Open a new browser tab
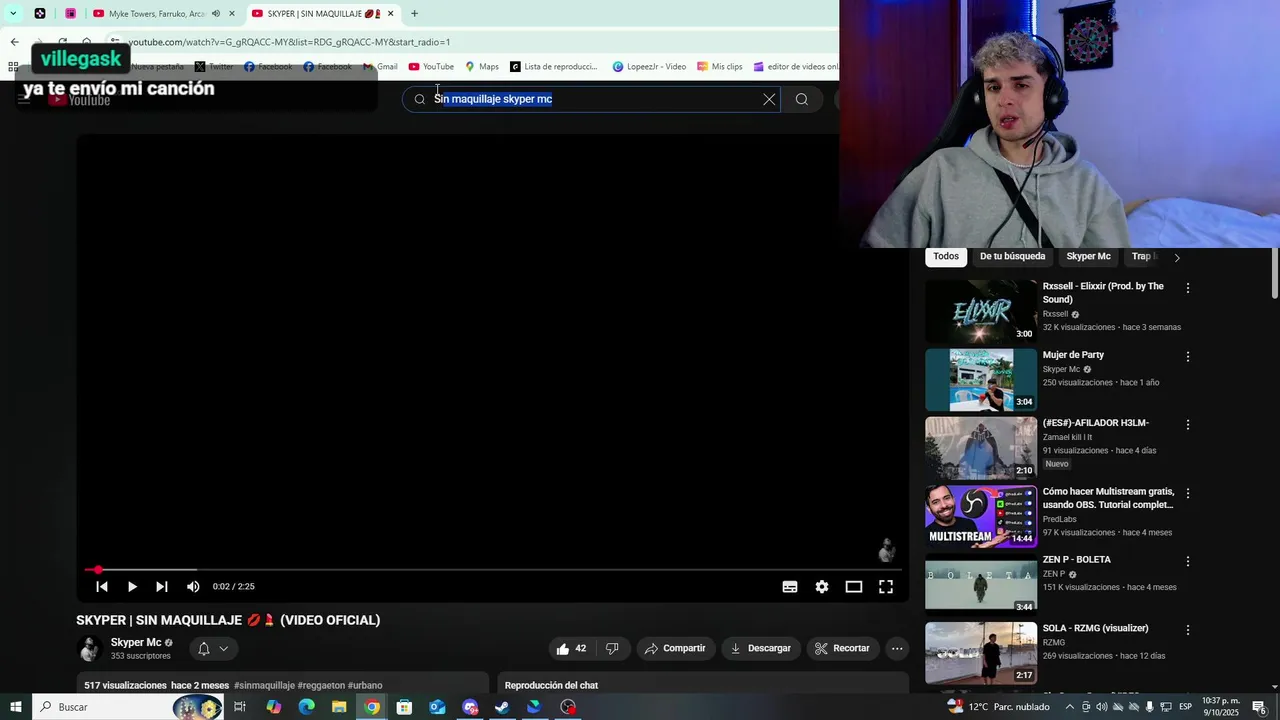The width and height of the screenshot is (1280, 720). (x=414, y=14)
